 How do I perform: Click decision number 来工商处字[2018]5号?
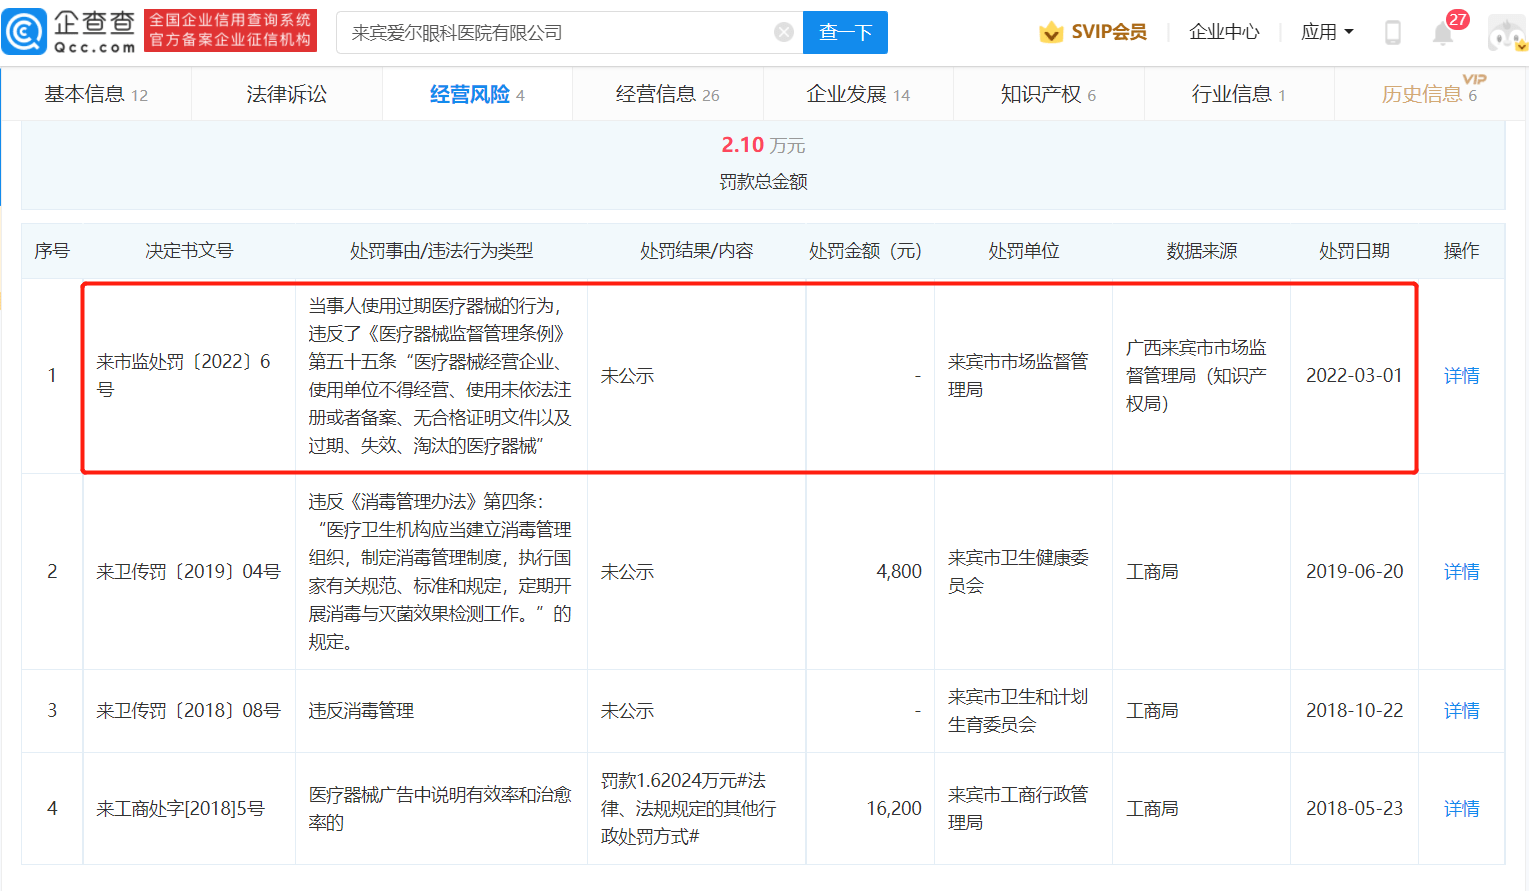[x=180, y=808]
